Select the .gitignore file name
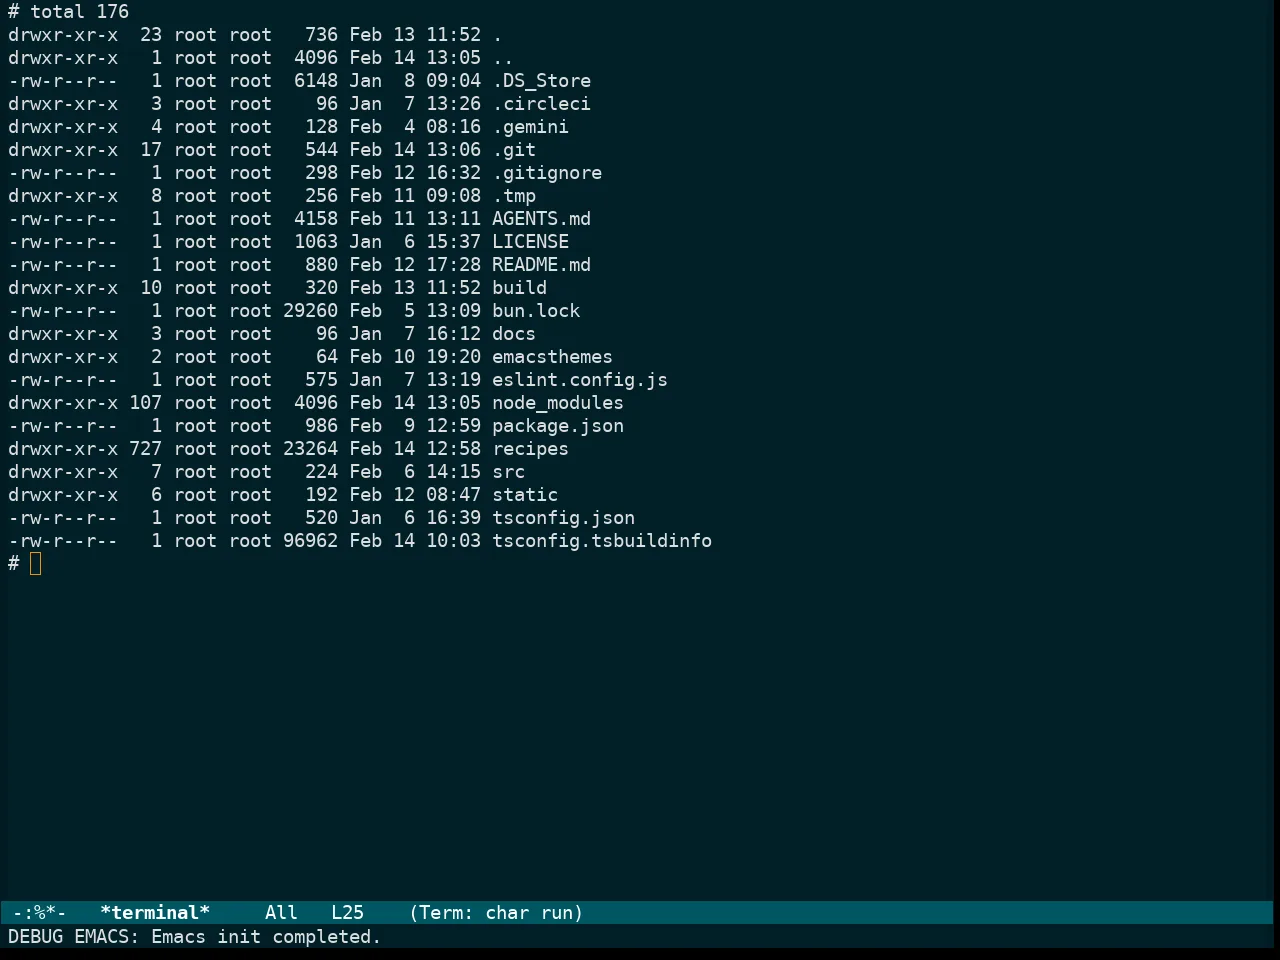This screenshot has height=960, width=1280. (547, 173)
